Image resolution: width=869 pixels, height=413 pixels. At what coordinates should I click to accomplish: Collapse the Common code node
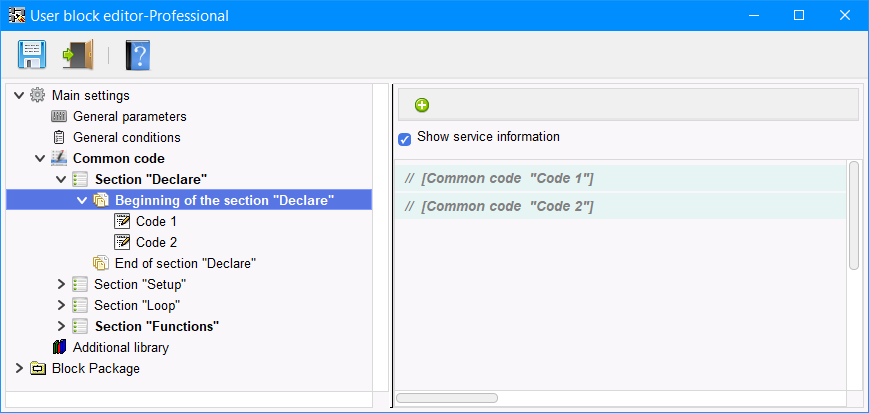[40, 159]
